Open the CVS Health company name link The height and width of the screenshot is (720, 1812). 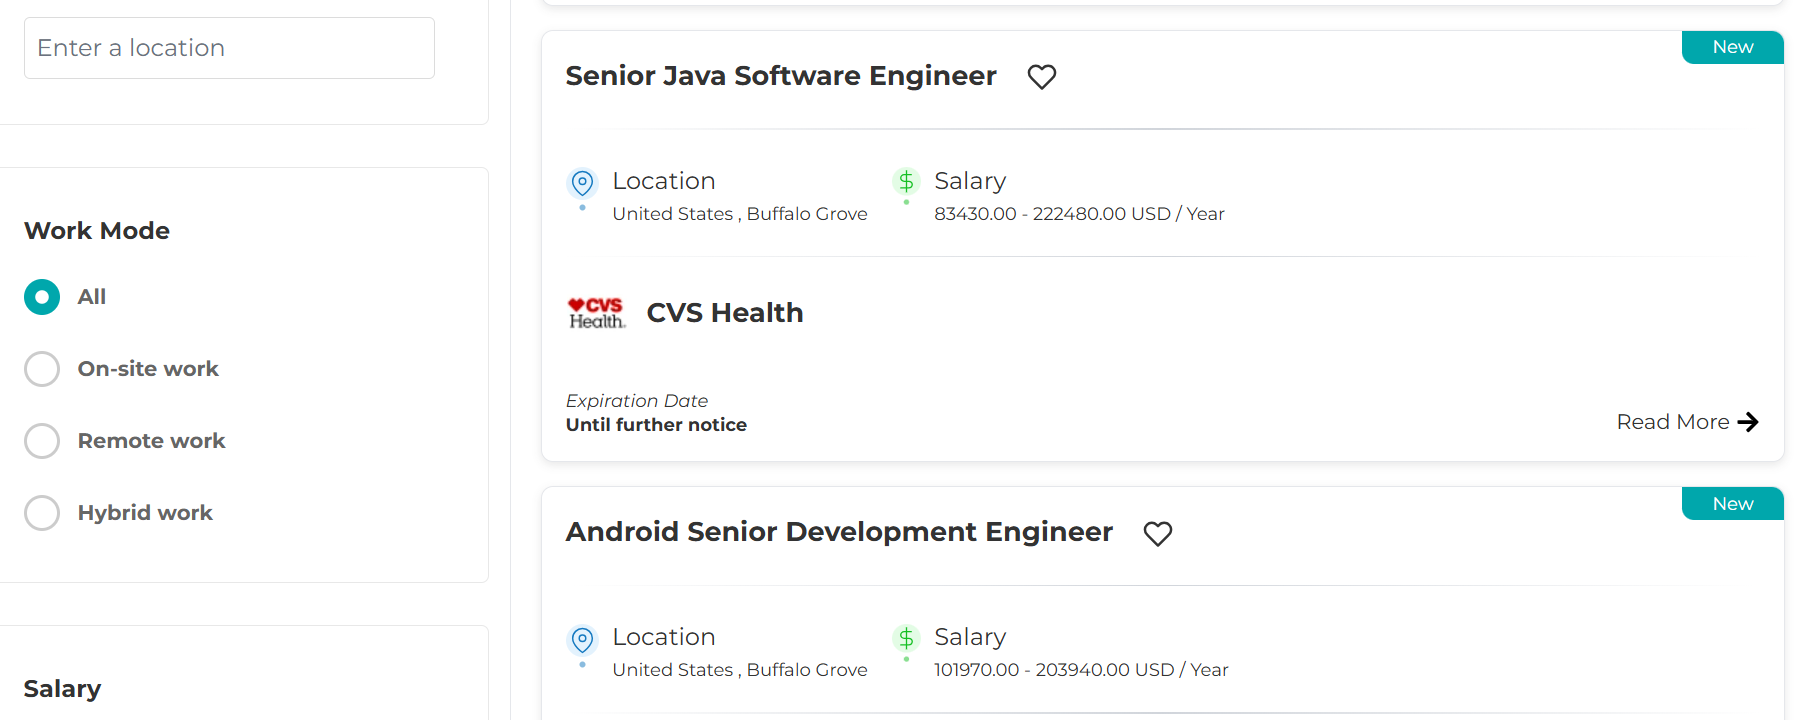point(725,313)
